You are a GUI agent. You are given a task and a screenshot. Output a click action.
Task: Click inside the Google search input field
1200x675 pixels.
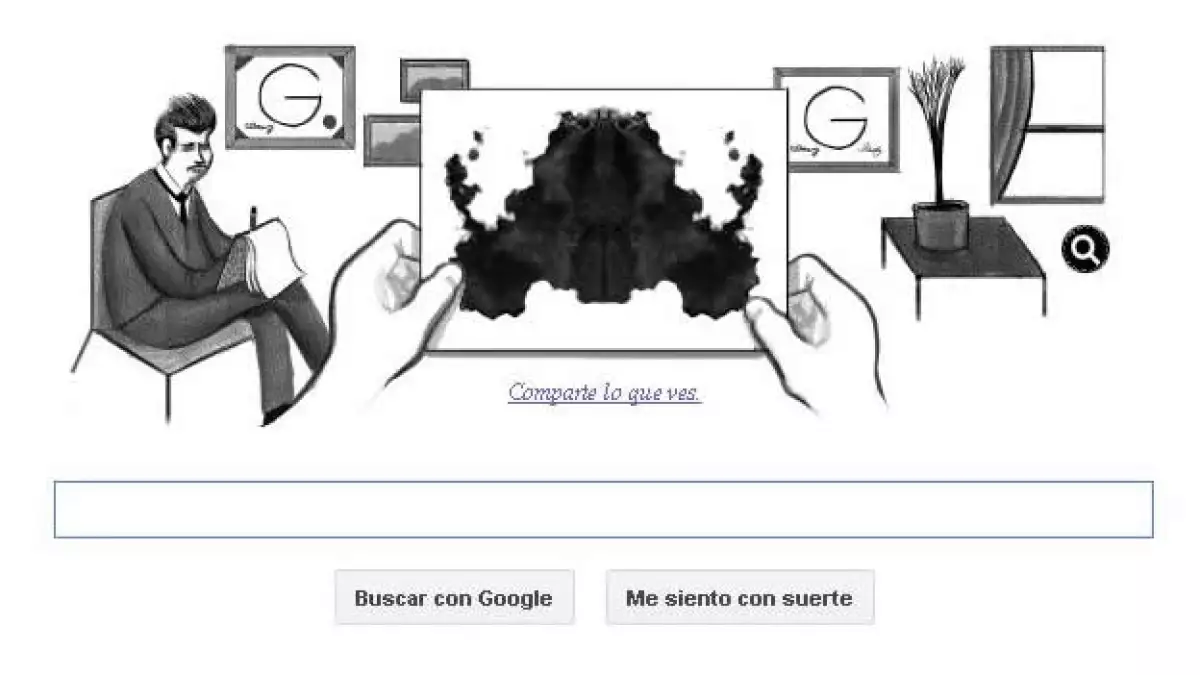click(x=603, y=509)
